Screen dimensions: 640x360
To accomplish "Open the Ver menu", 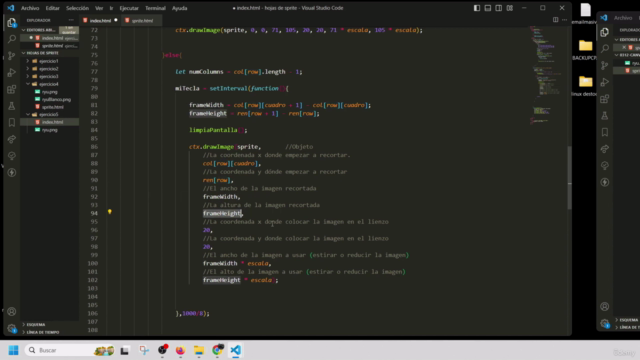I will (99, 8).
